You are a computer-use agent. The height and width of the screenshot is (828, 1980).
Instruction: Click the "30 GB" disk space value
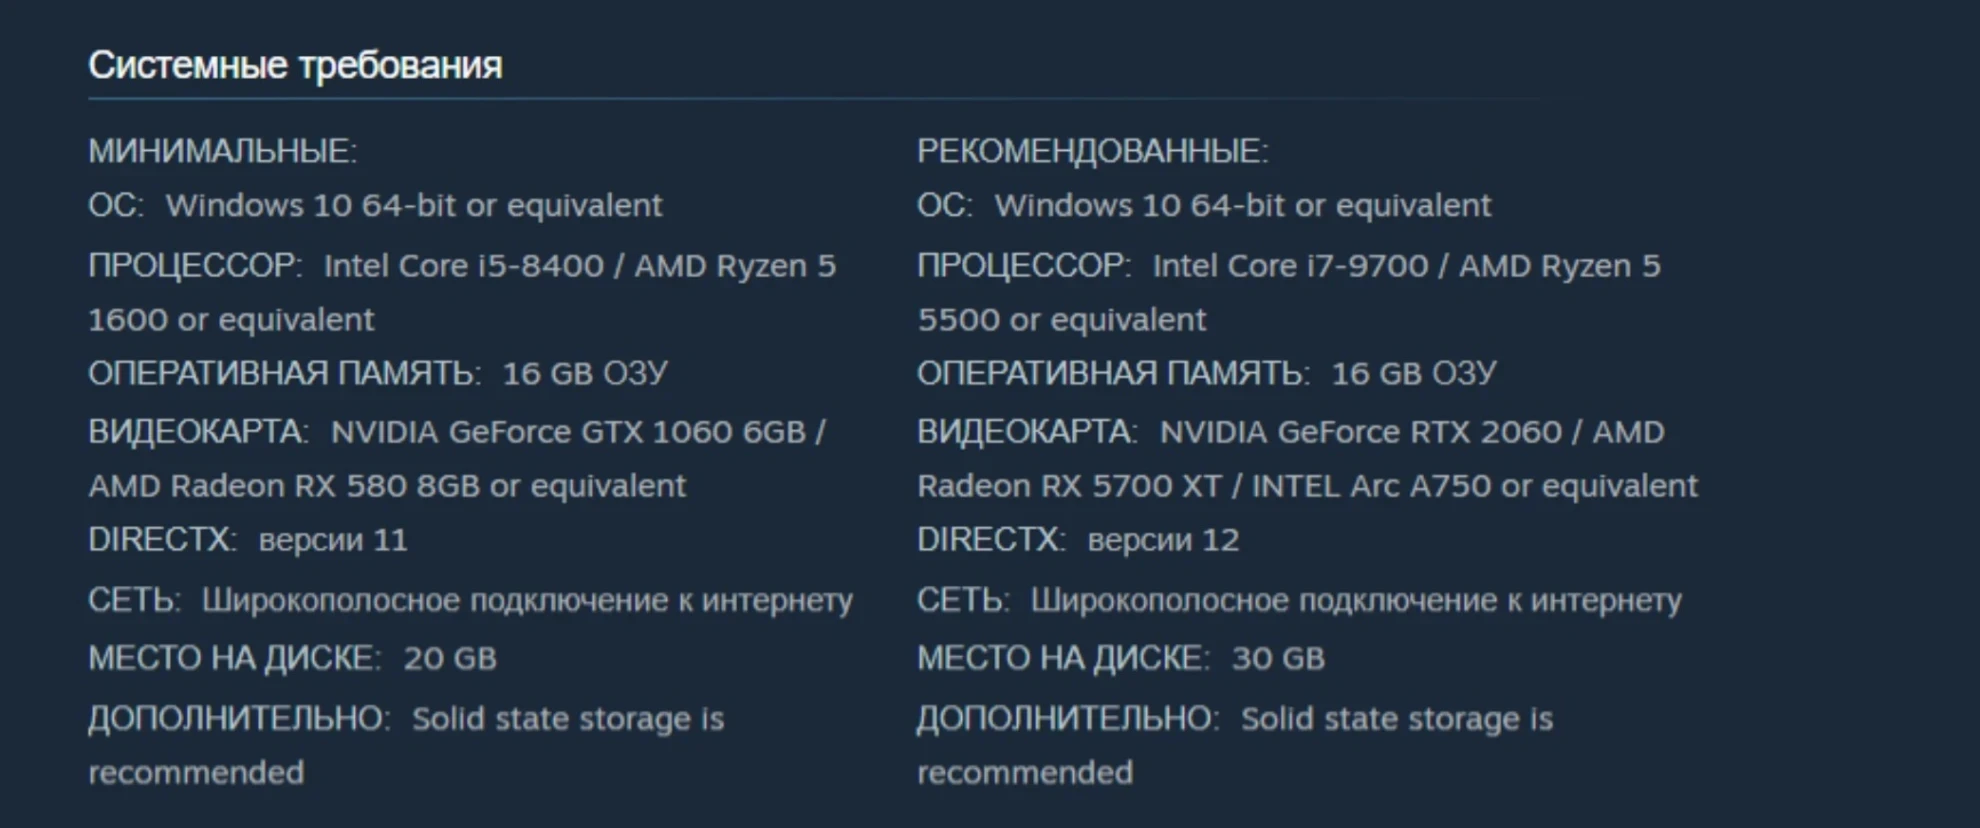1278,659
